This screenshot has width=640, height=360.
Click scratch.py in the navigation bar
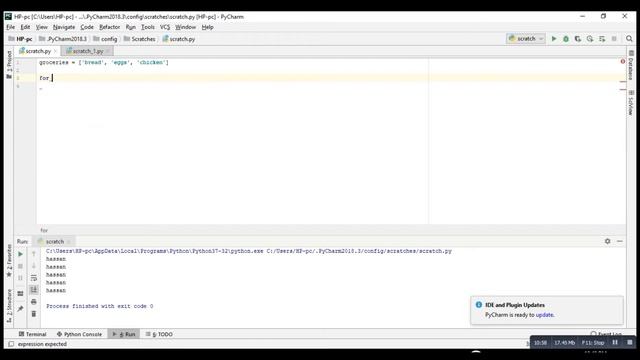[179, 39]
